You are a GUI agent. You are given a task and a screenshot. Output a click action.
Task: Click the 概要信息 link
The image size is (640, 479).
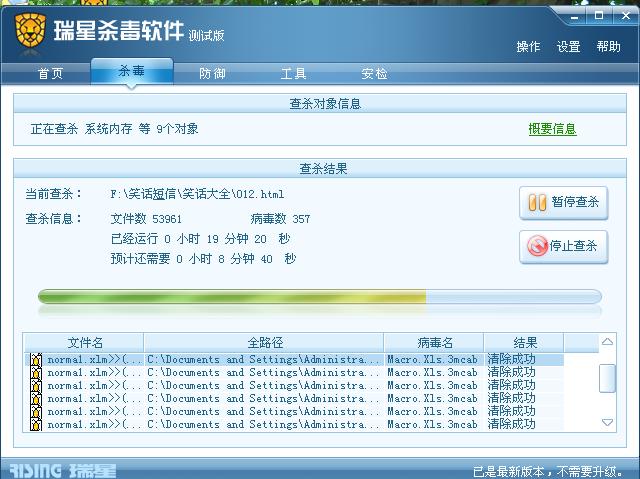552,129
